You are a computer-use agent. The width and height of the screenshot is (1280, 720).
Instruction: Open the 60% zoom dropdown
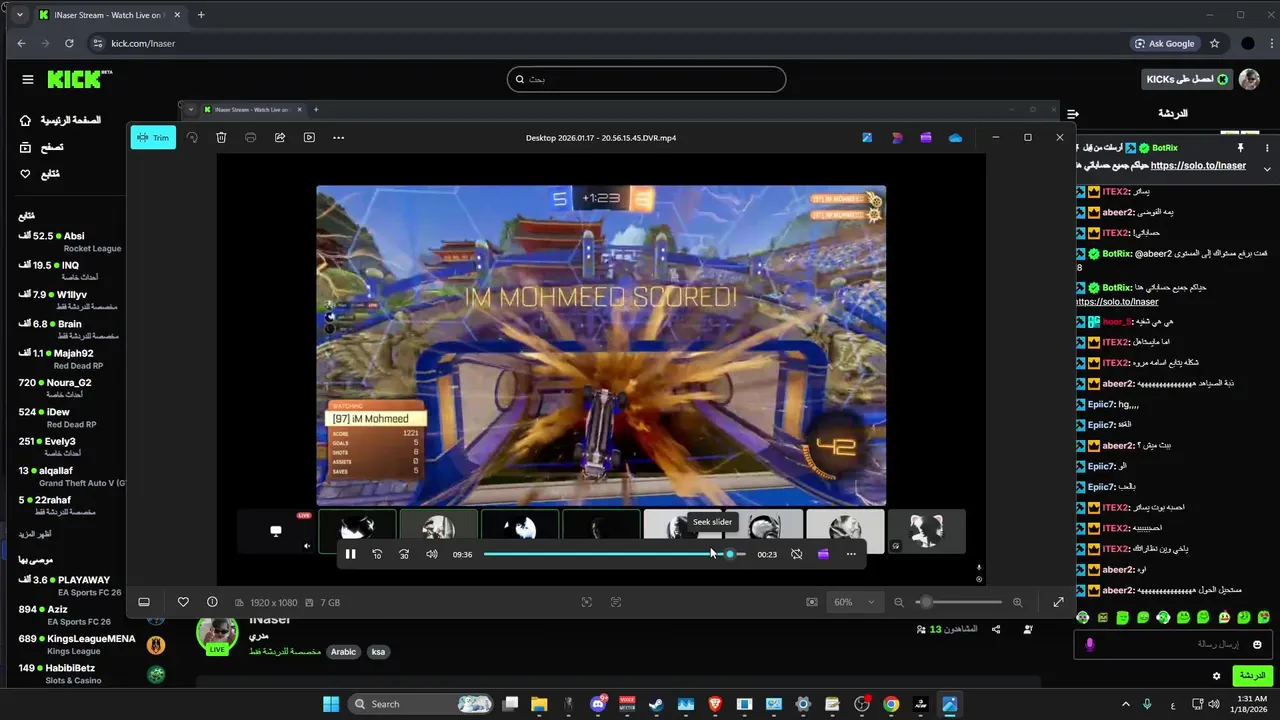(x=855, y=602)
